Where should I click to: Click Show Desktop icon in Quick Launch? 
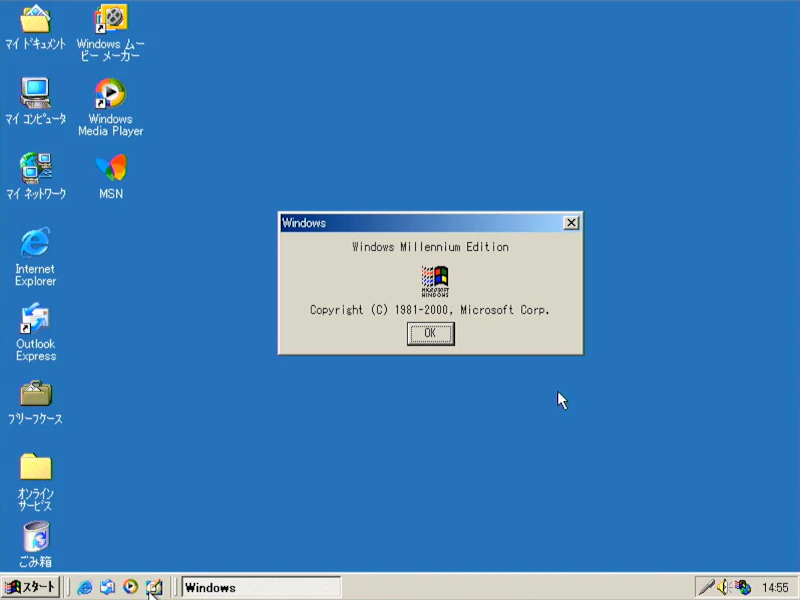click(x=154, y=587)
